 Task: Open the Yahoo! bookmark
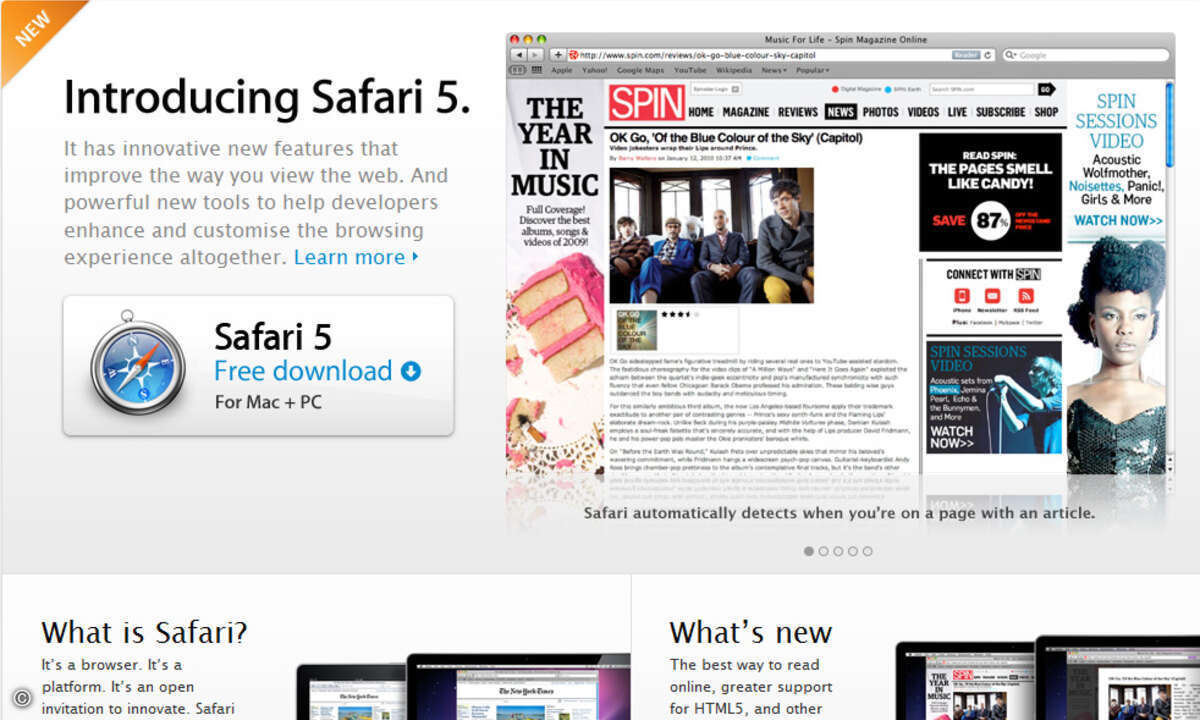594,70
